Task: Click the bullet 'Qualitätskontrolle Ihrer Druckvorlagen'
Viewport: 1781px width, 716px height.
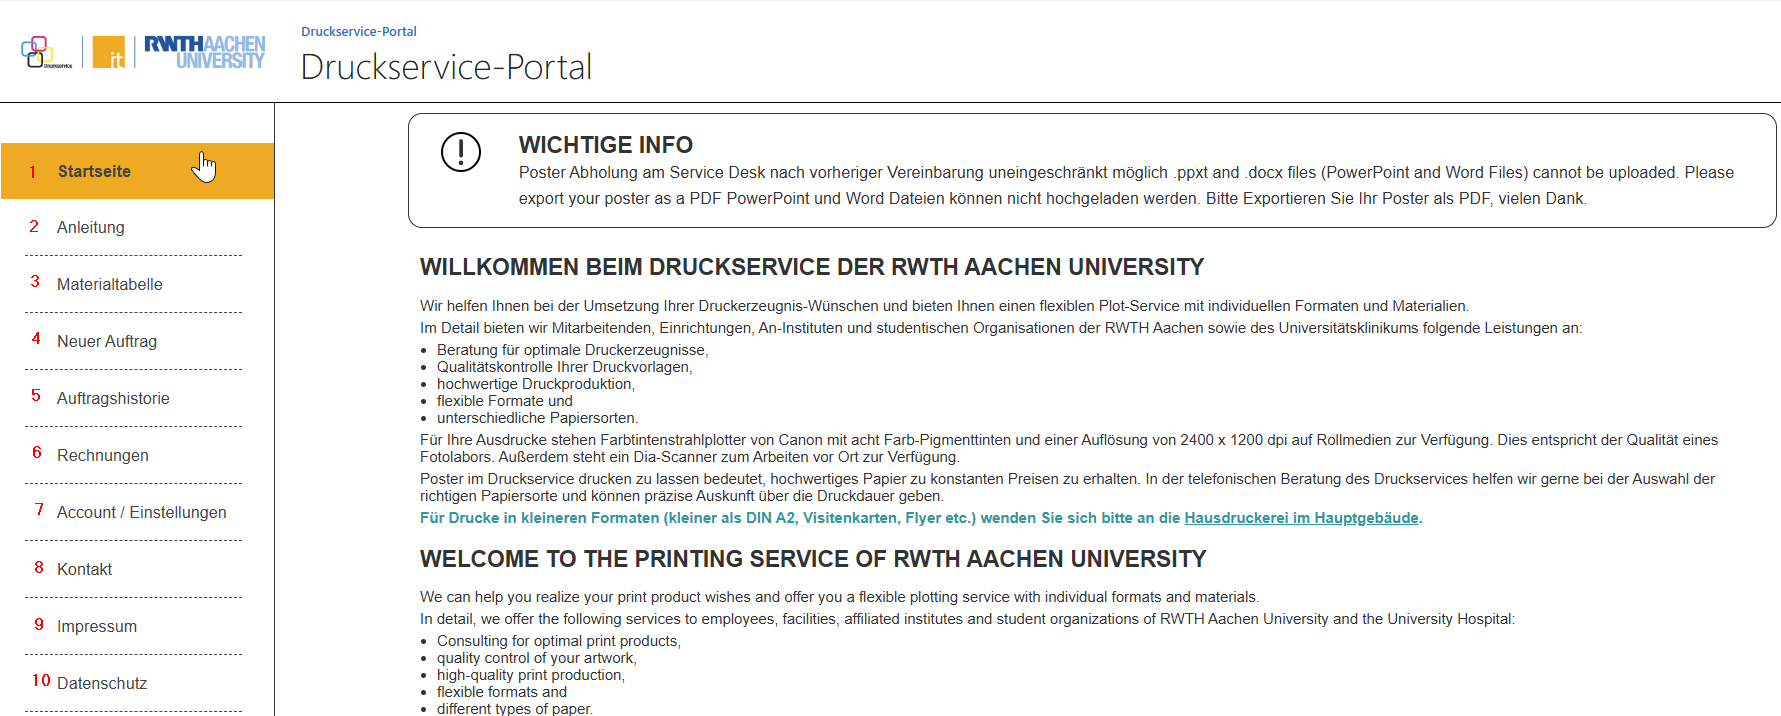Action: click(x=564, y=367)
